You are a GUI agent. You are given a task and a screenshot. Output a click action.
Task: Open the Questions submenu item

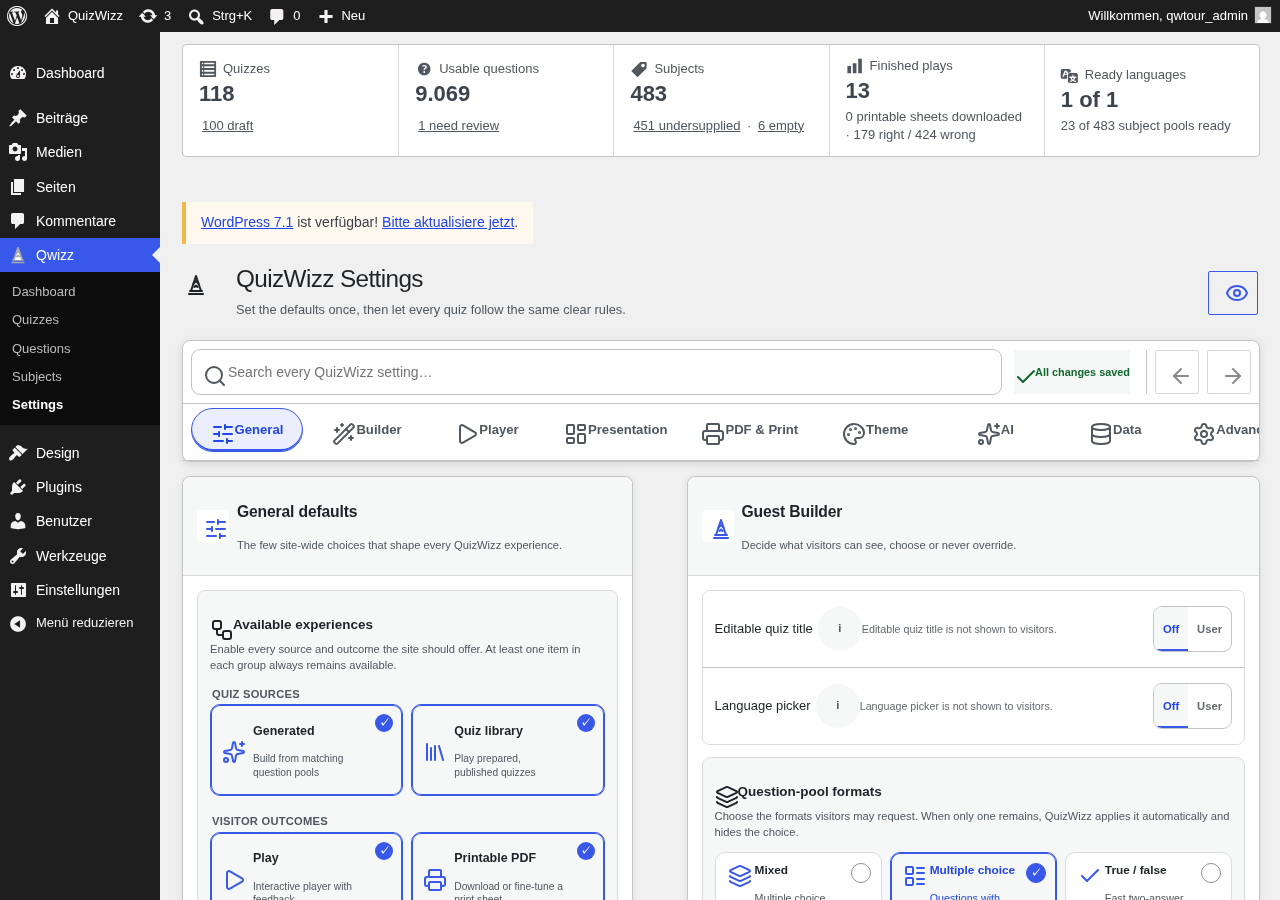coord(41,348)
